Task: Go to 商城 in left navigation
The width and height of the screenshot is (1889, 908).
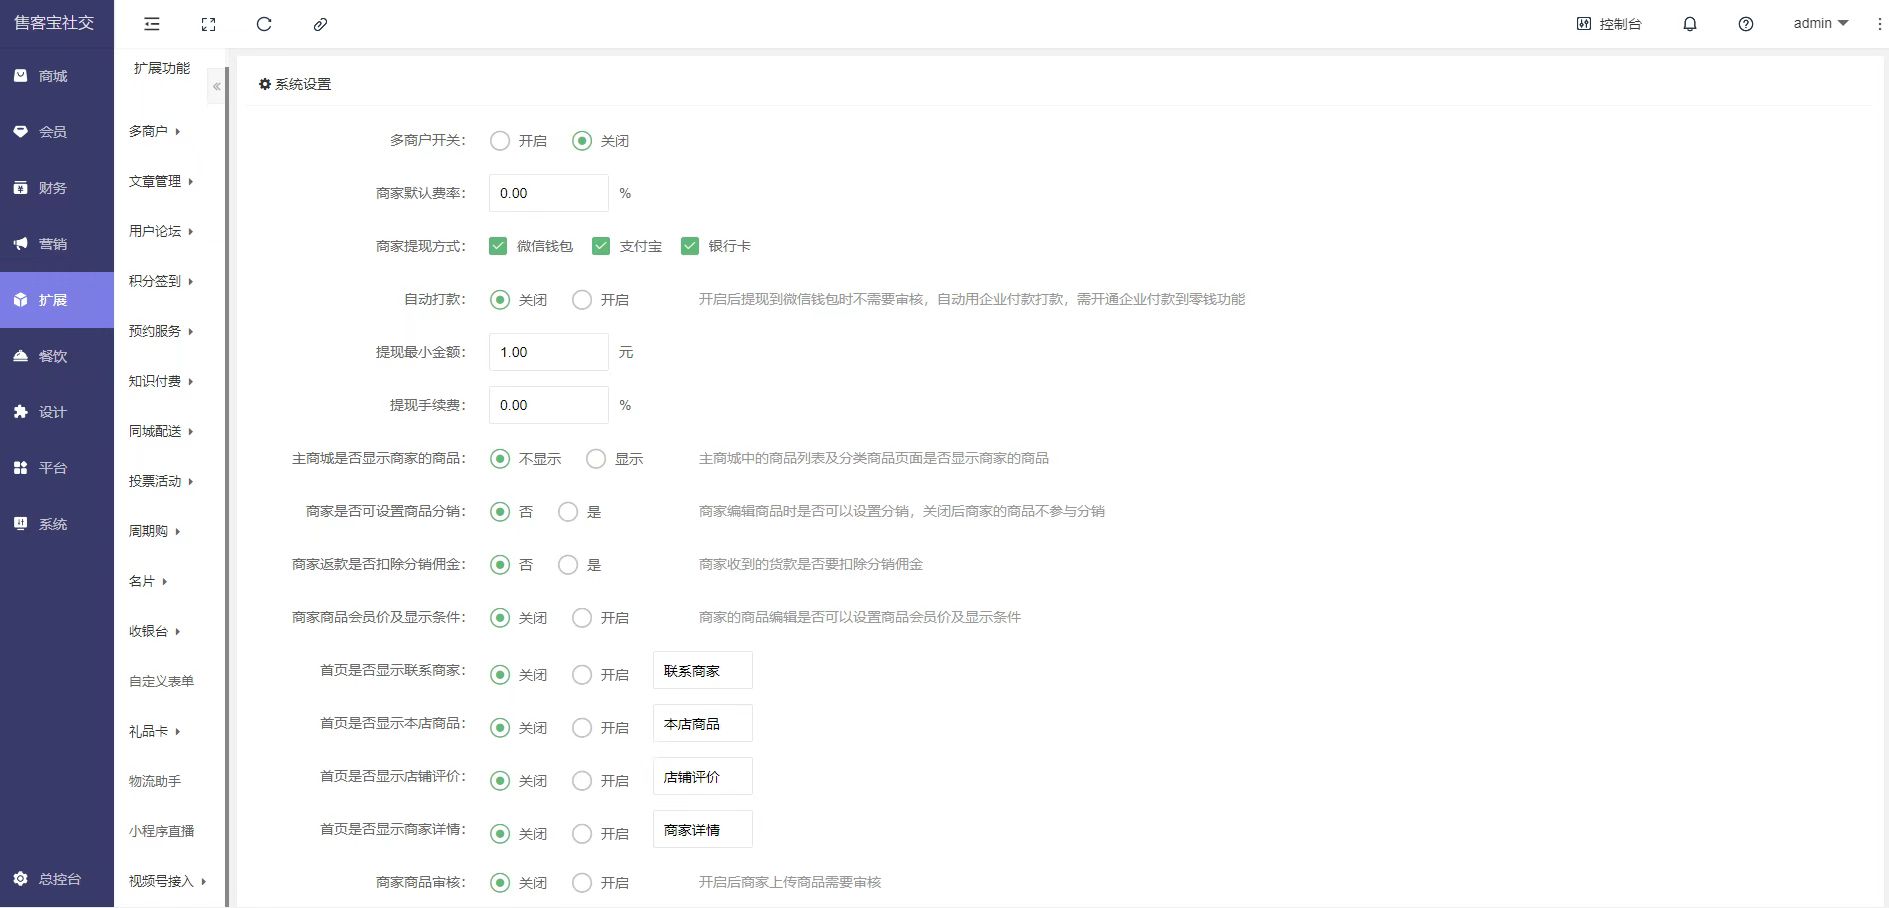Action: point(52,76)
